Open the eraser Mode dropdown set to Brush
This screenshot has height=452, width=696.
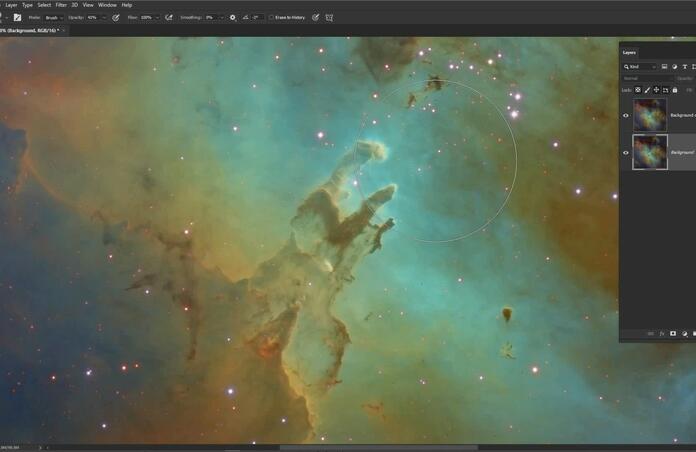[54, 18]
